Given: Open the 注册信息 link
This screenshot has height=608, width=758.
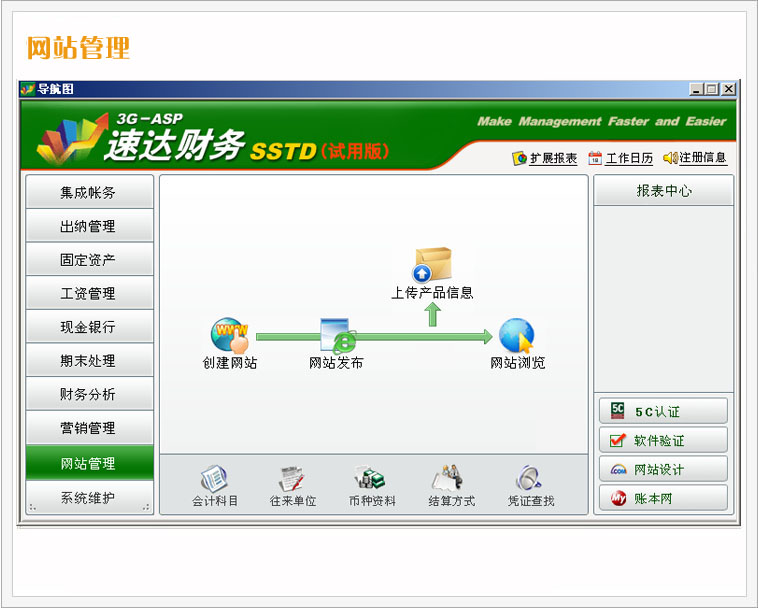Looking at the screenshot, I should 703,158.
